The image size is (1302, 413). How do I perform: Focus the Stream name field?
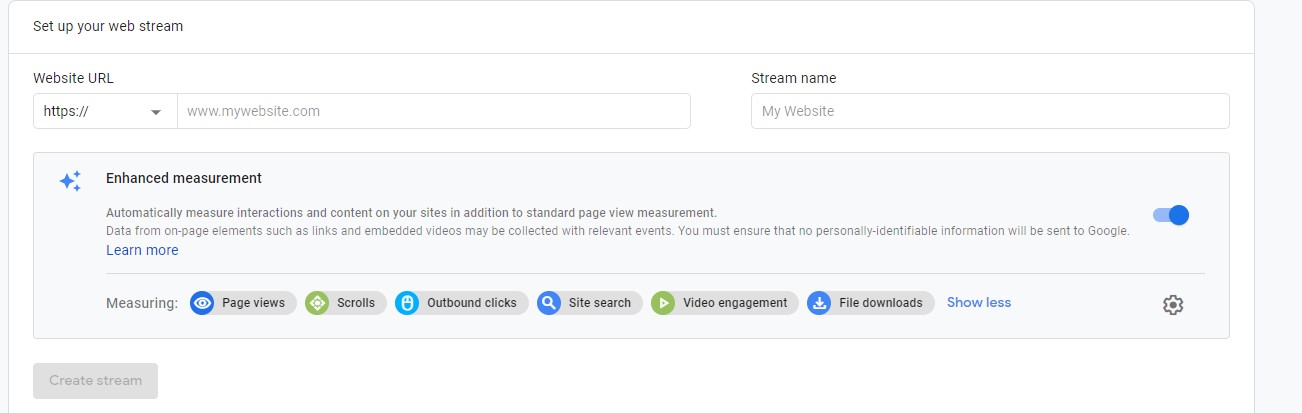point(990,111)
